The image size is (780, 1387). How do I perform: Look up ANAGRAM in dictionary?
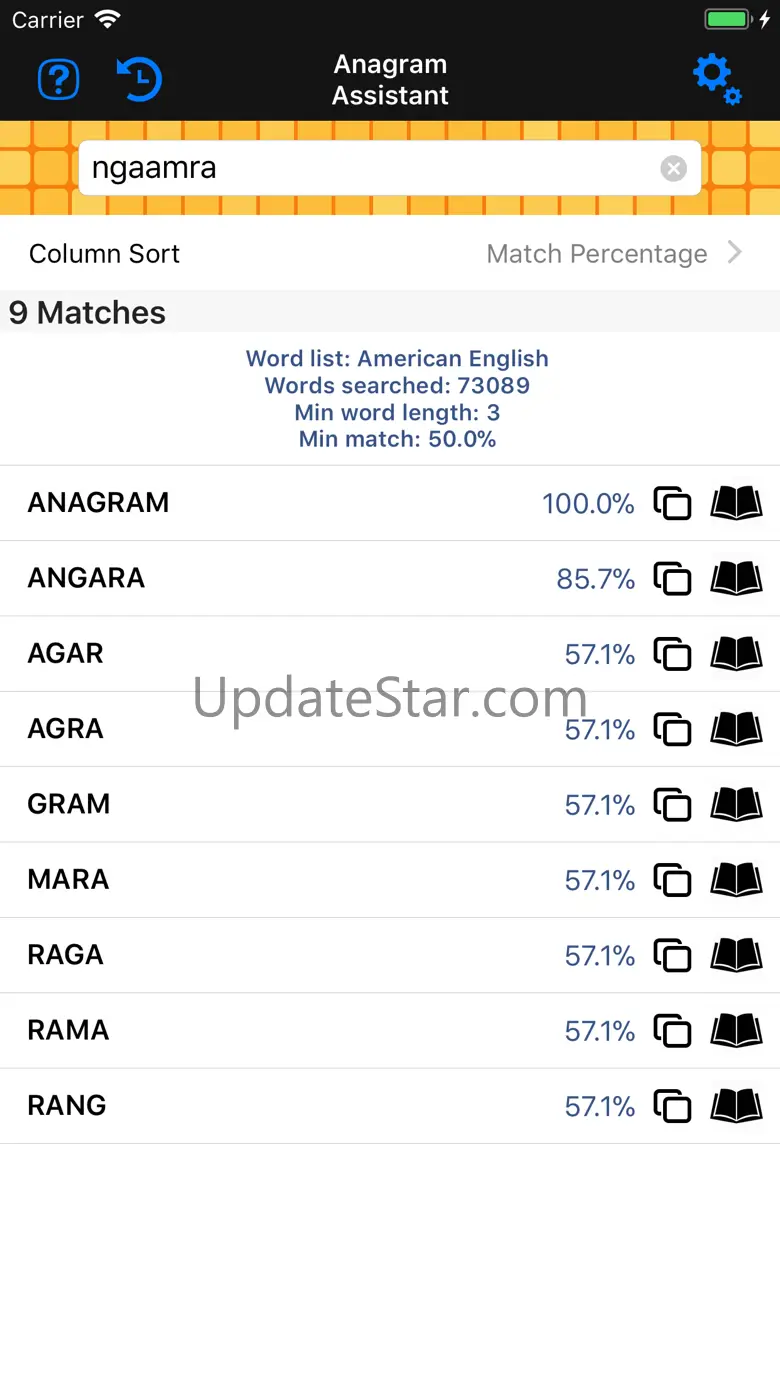736,503
